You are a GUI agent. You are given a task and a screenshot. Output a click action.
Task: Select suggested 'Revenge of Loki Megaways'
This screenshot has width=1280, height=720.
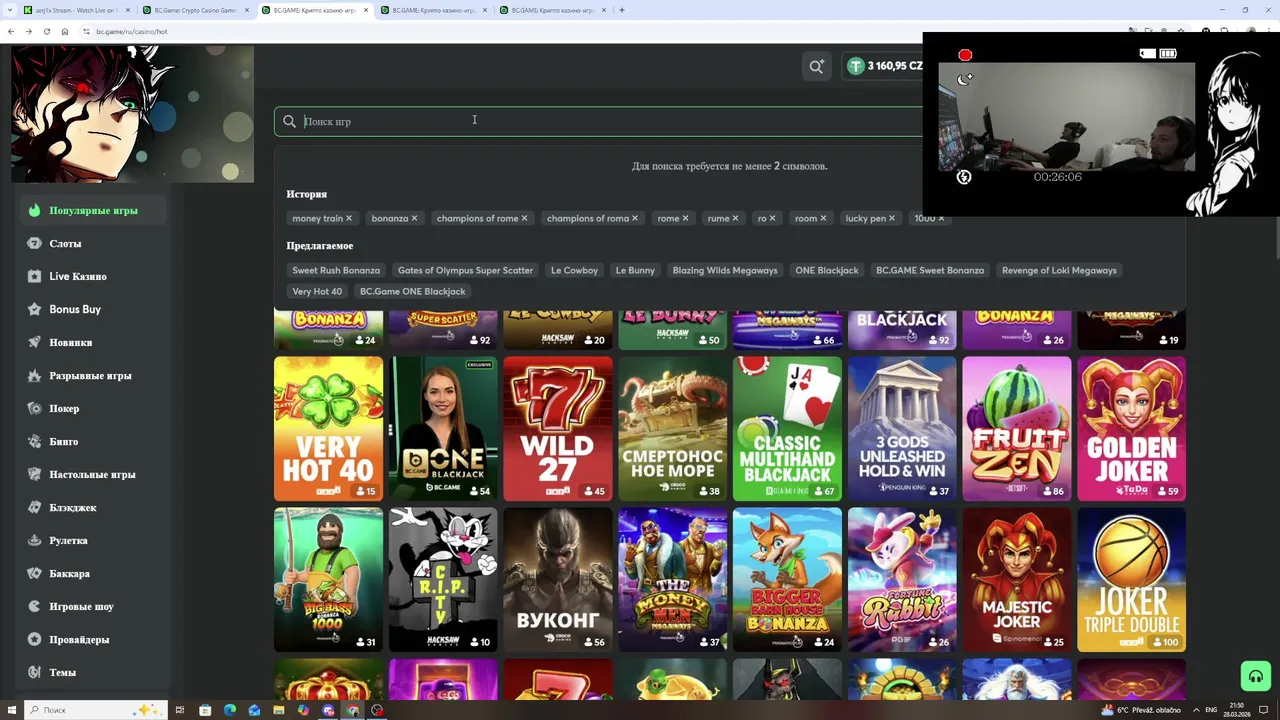coord(1059,270)
